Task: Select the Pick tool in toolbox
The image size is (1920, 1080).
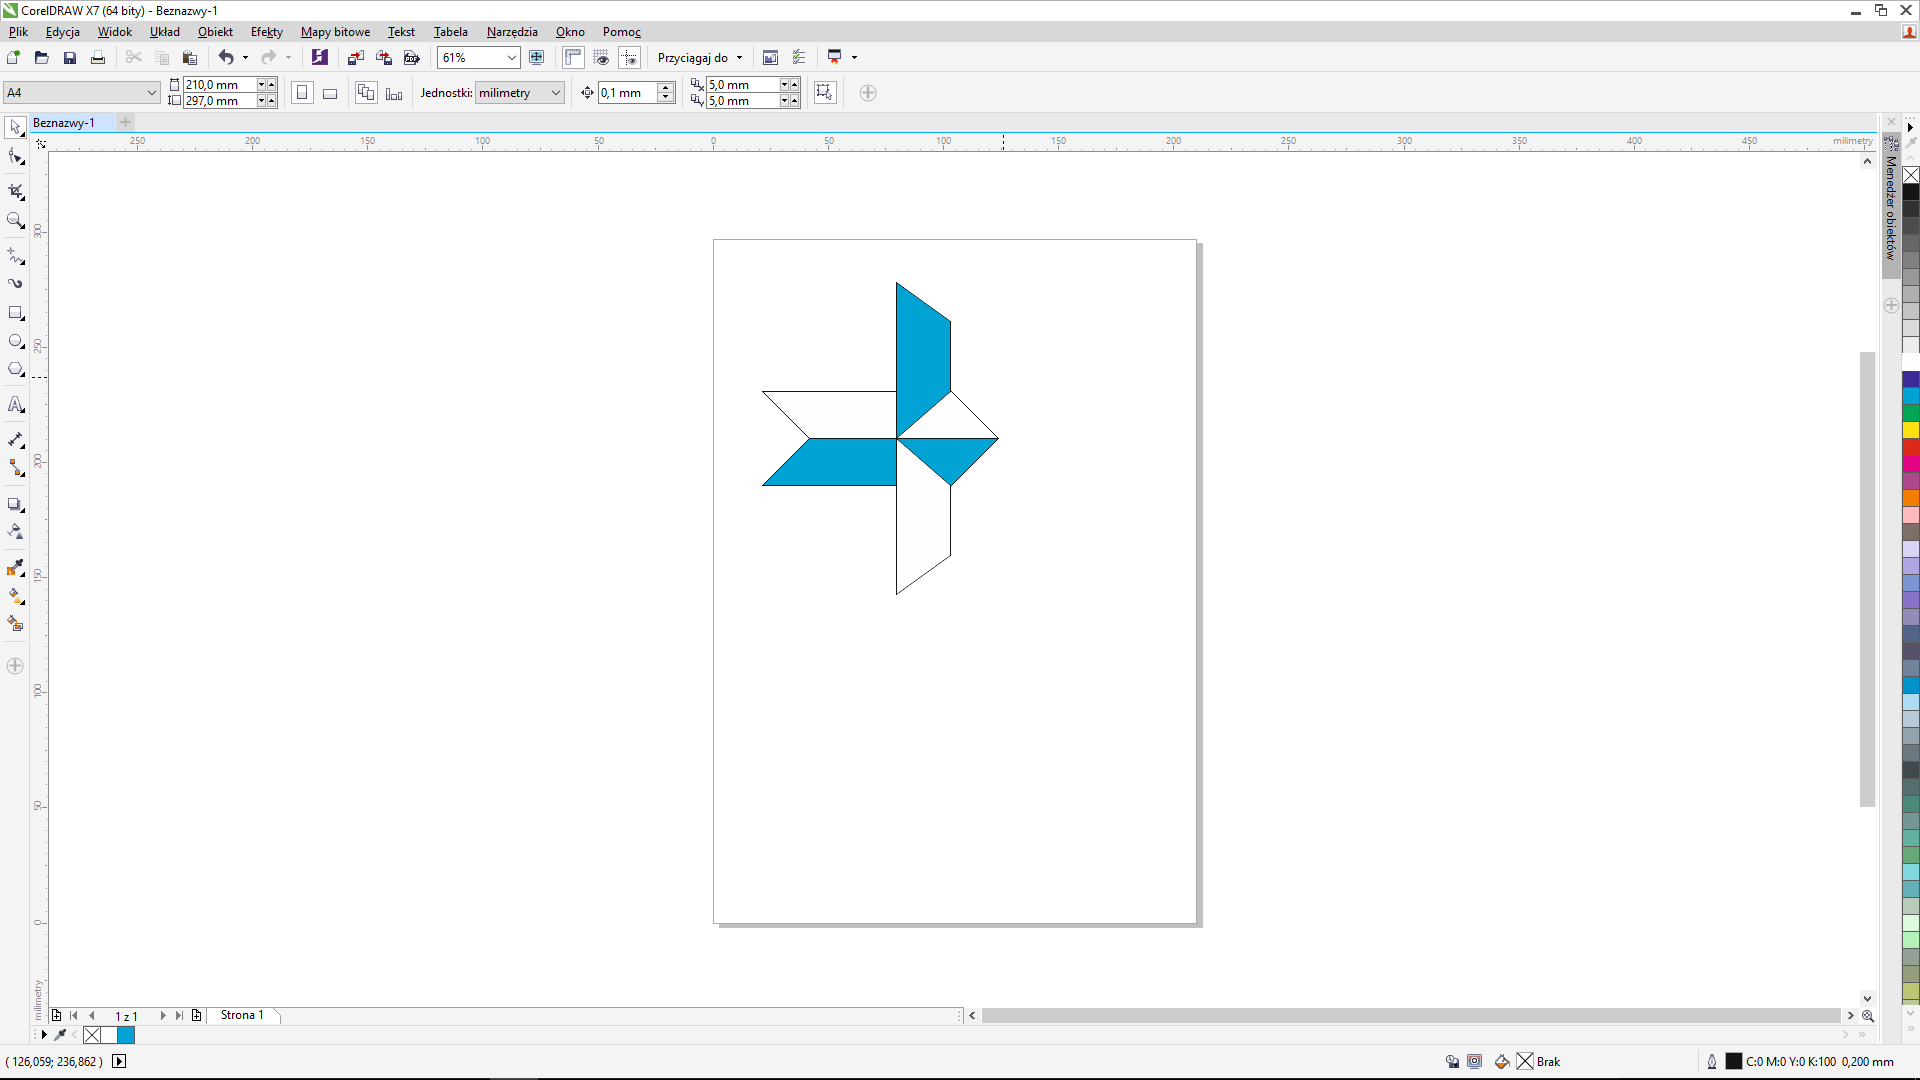Action: coord(15,127)
